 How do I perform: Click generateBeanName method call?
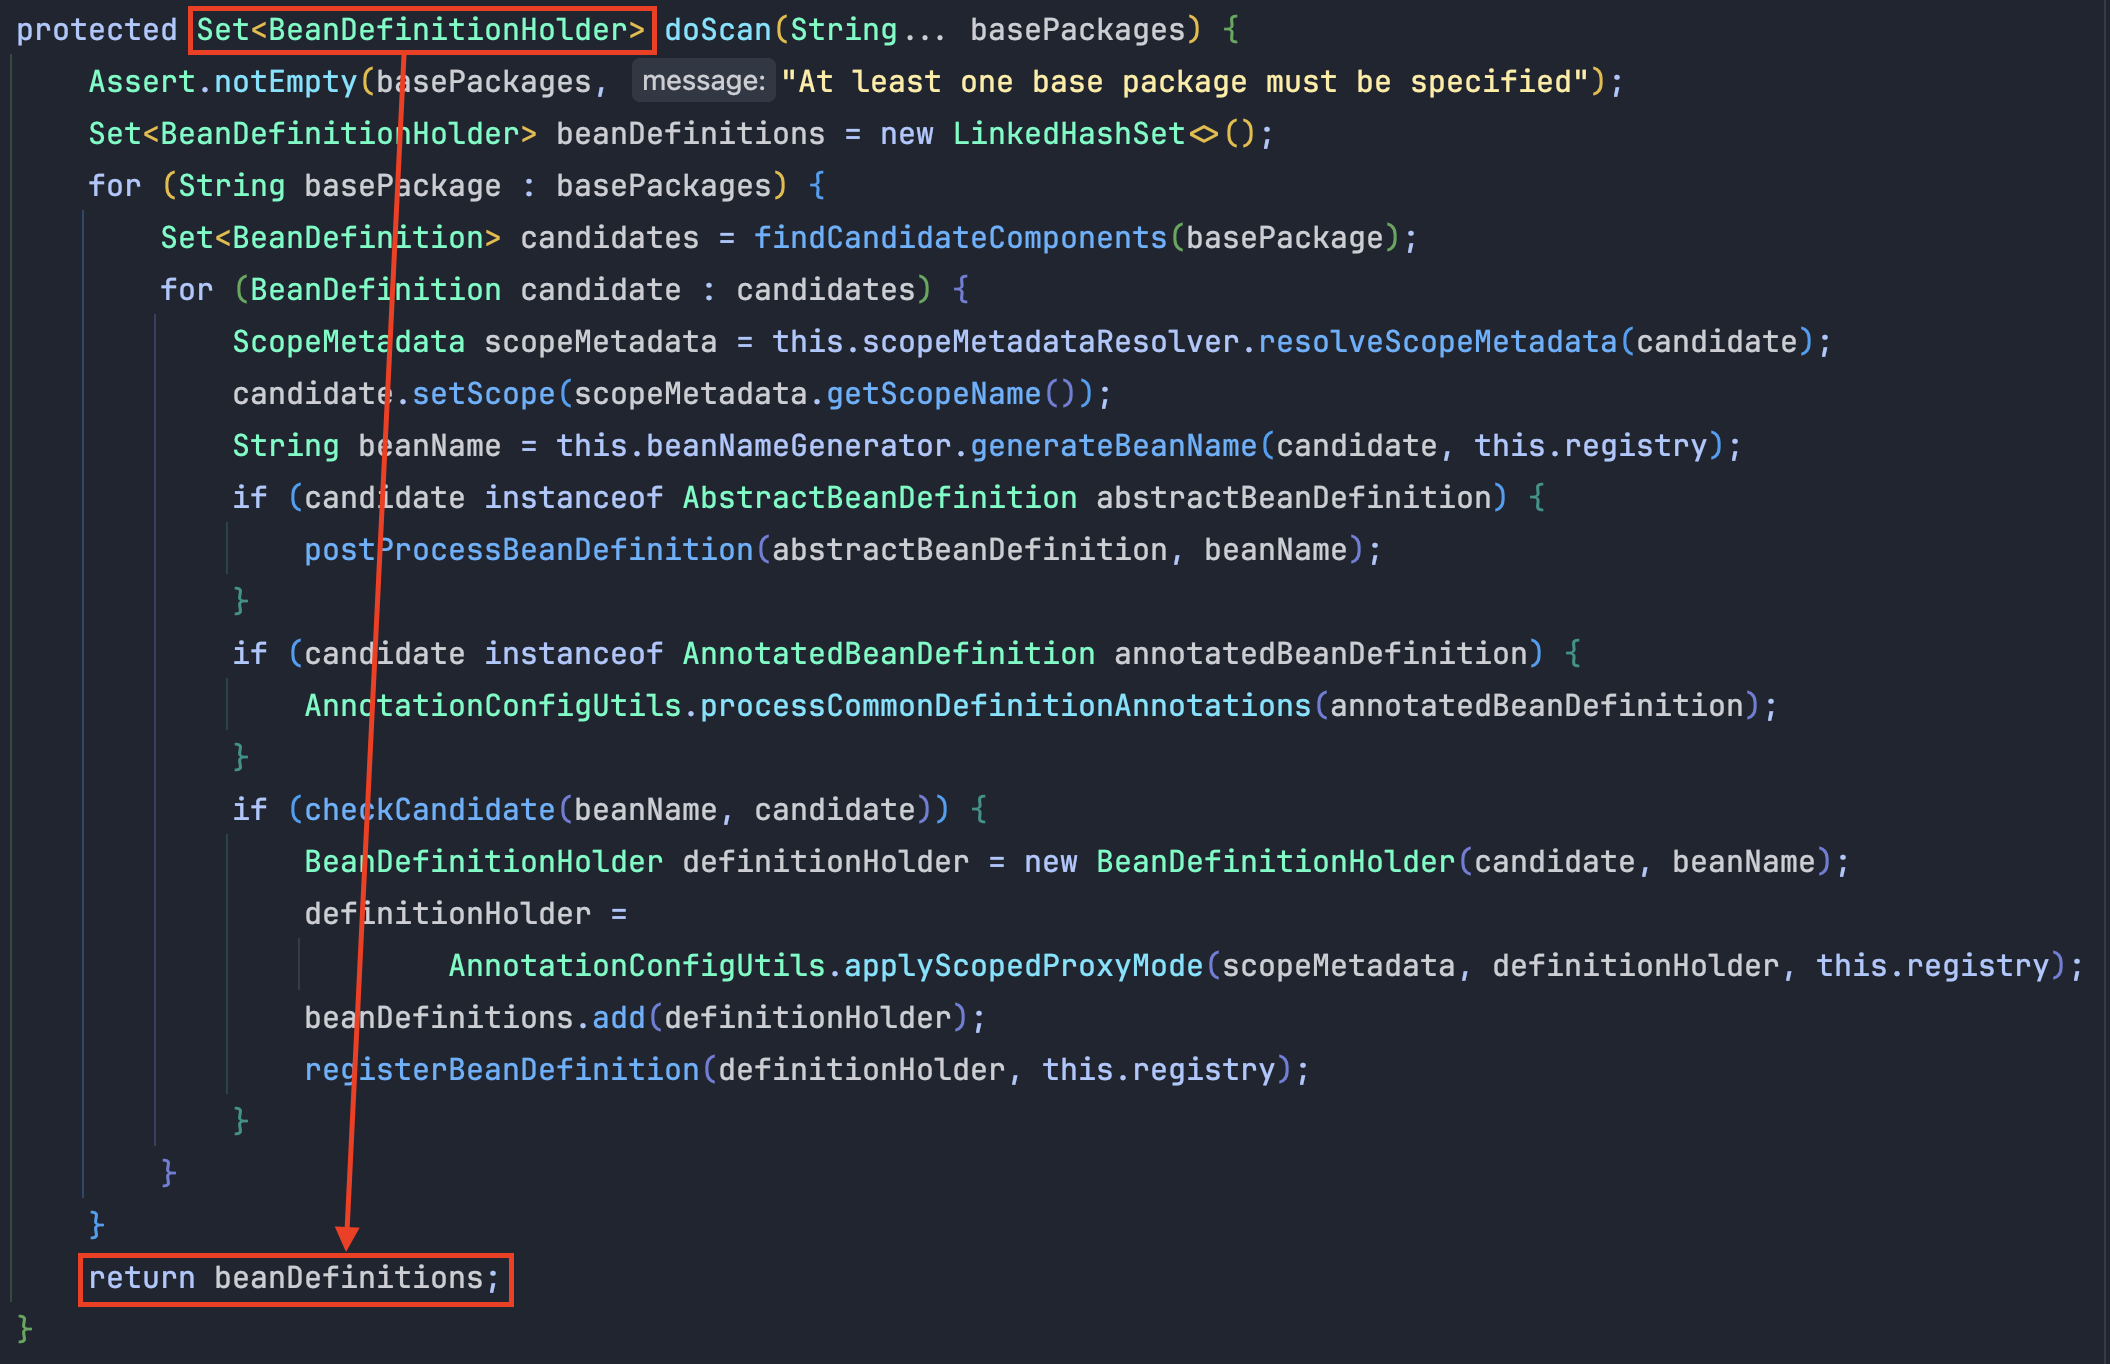click(1112, 446)
